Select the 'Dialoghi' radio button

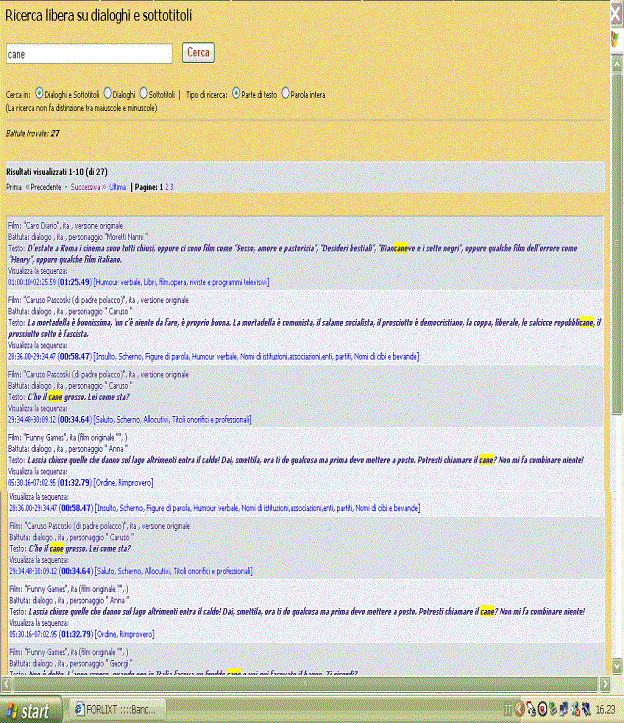[x=108, y=93]
